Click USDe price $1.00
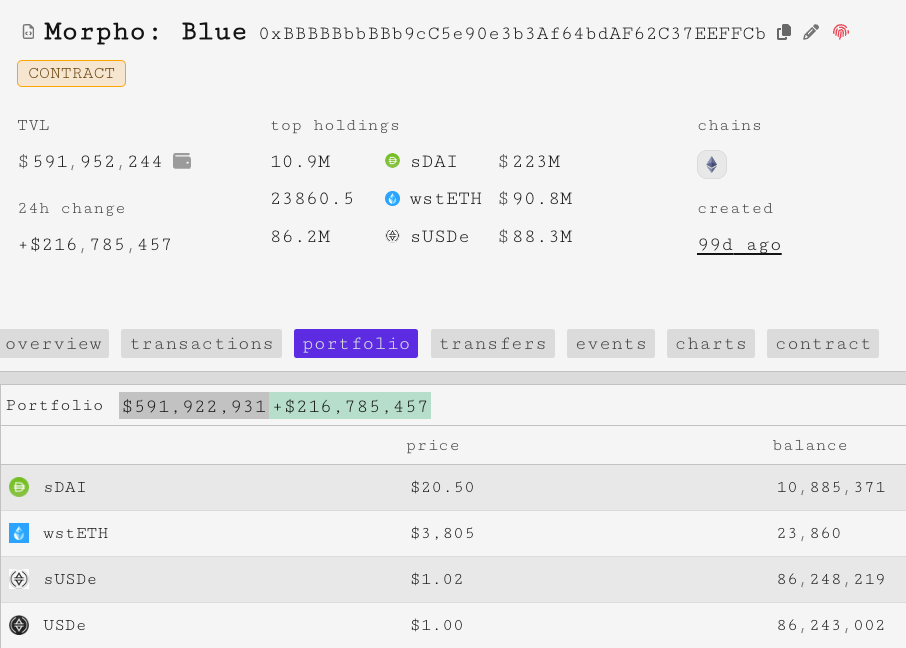Viewport: 906px width, 648px height. (x=437, y=625)
